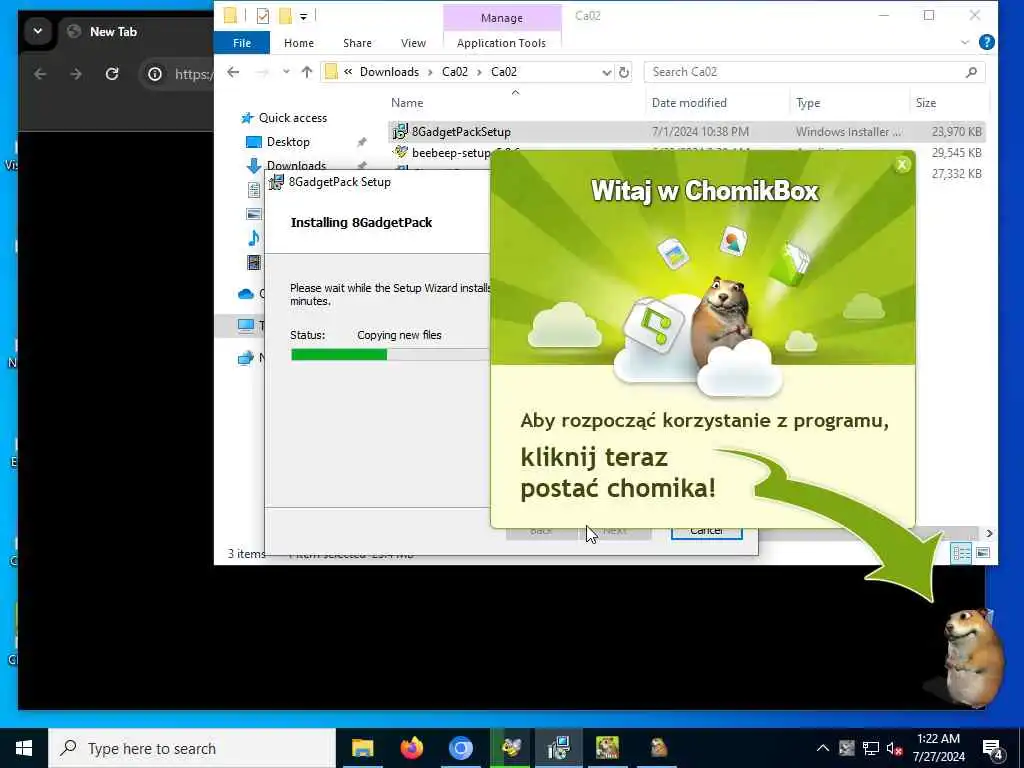Viewport: 1024px width, 768px height.
Task: Click the Manage contextual tab header
Action: click(502, 18)
